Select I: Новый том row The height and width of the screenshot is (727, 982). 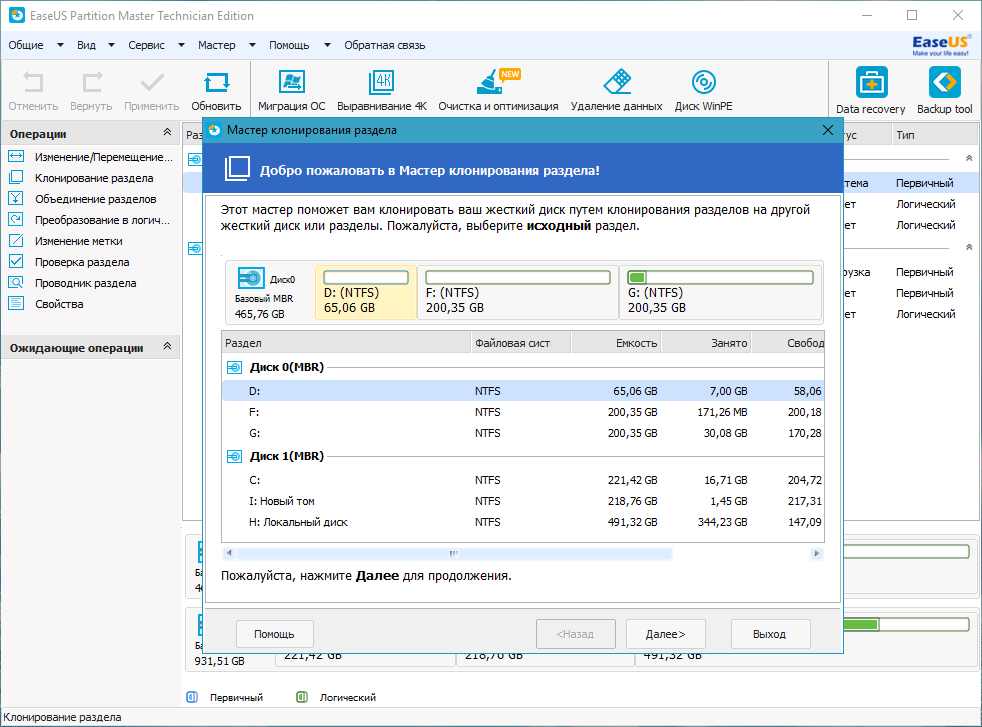tap(523, 501)
